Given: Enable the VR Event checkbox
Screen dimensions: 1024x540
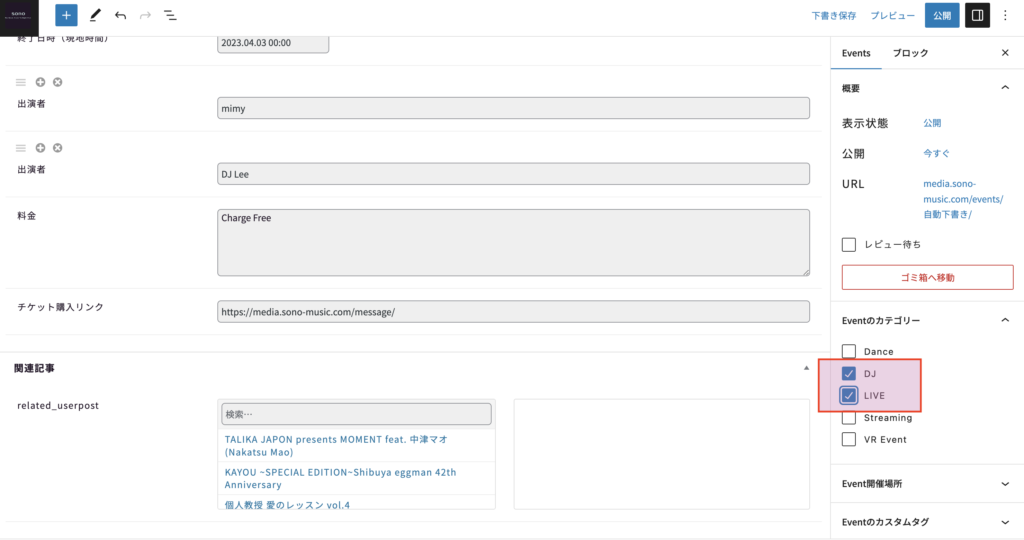Looking at the screenshot, I should click(x=849, y=439).
